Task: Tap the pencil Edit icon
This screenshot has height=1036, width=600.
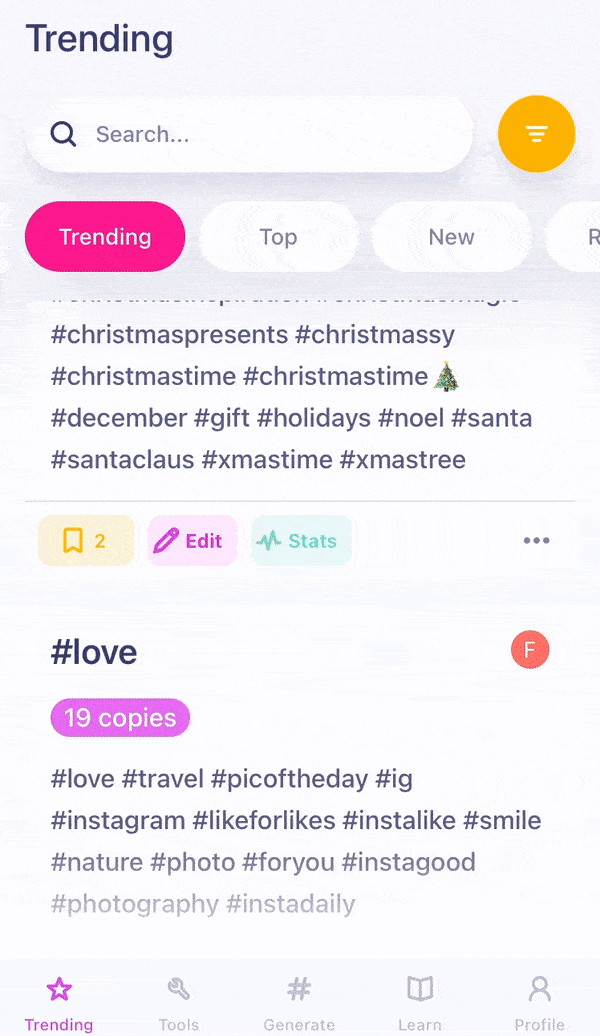Action: click(x=165, y=541)
